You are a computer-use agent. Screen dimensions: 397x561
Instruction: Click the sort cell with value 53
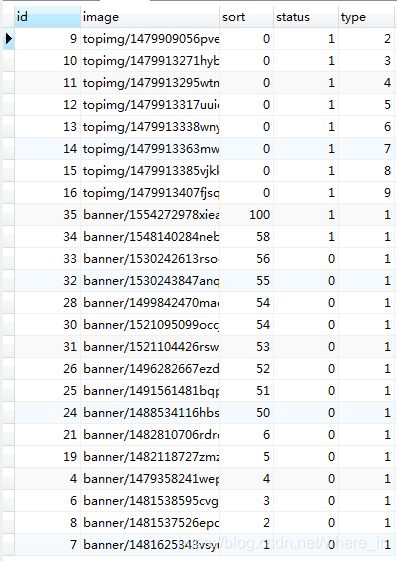[246, 347]
